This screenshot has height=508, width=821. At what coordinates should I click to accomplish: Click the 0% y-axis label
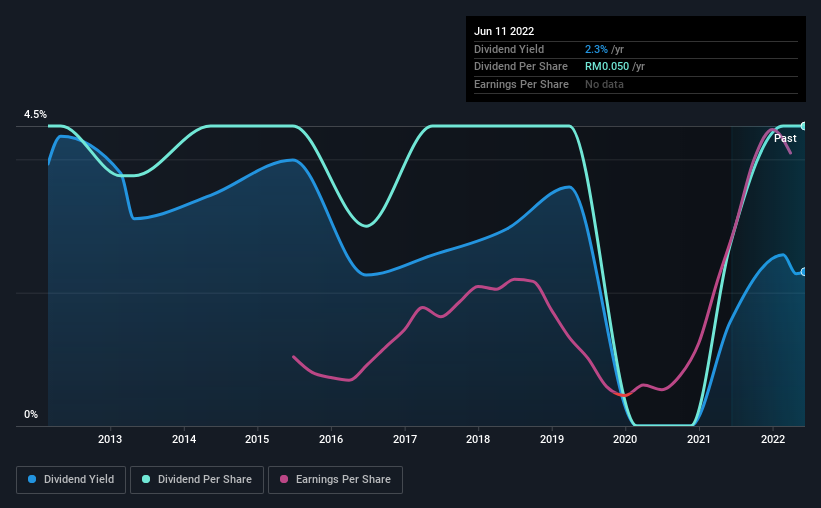click(x=31, y=414)
